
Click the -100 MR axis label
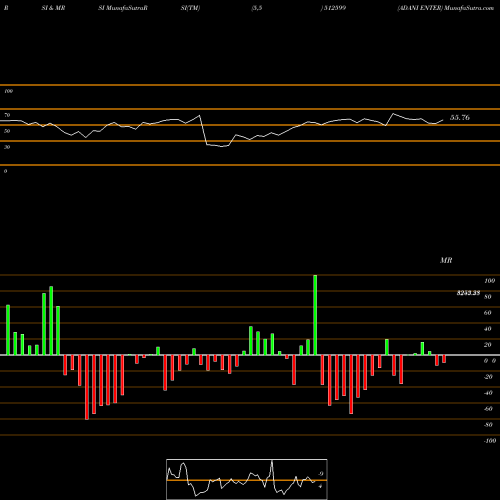[490, 441]
